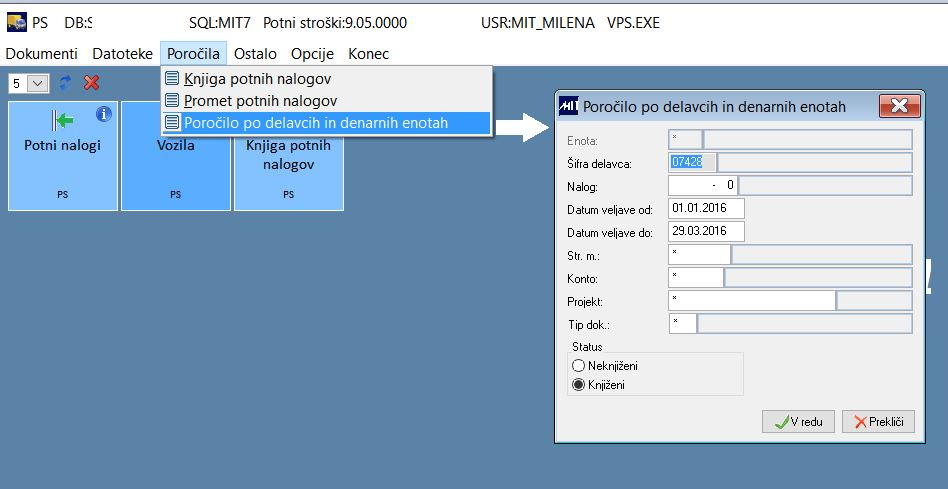
Task: Click the MIT logo icon in dialog title
Action: (568, 106)
